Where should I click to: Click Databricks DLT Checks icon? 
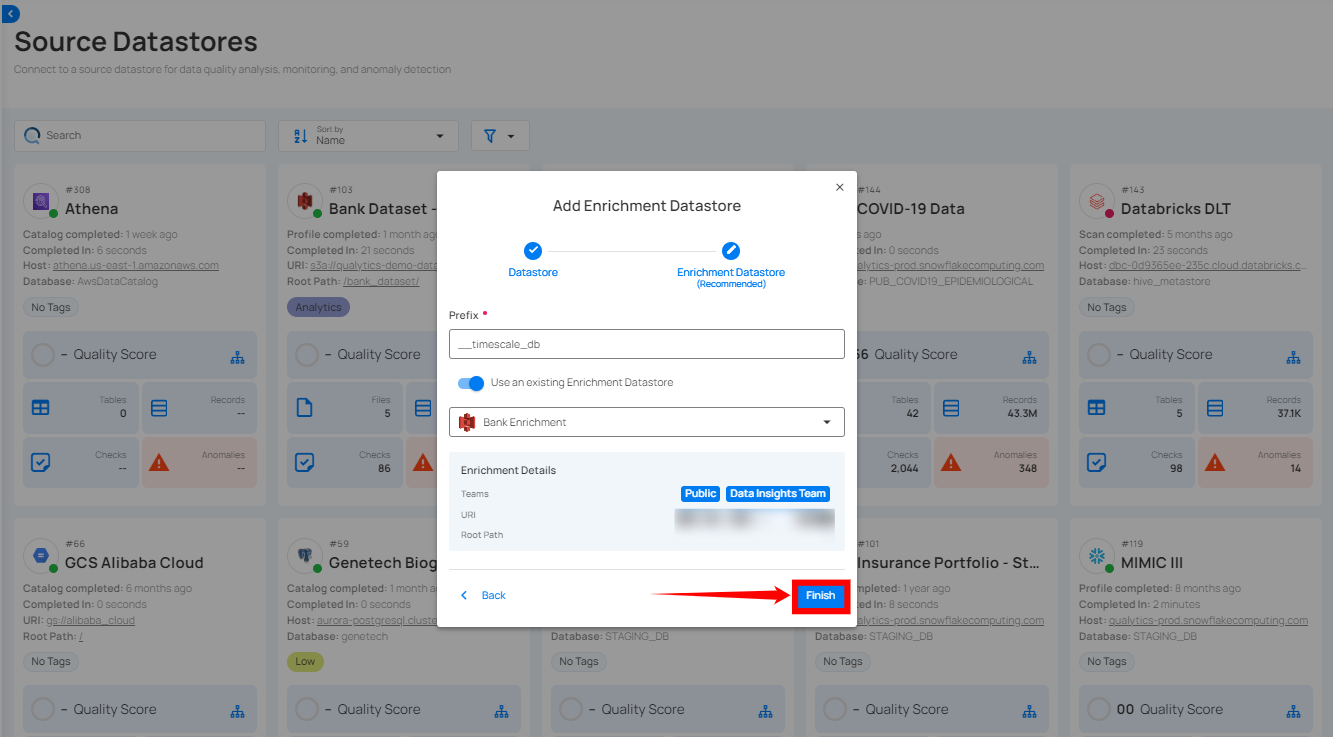point(1097,463)
